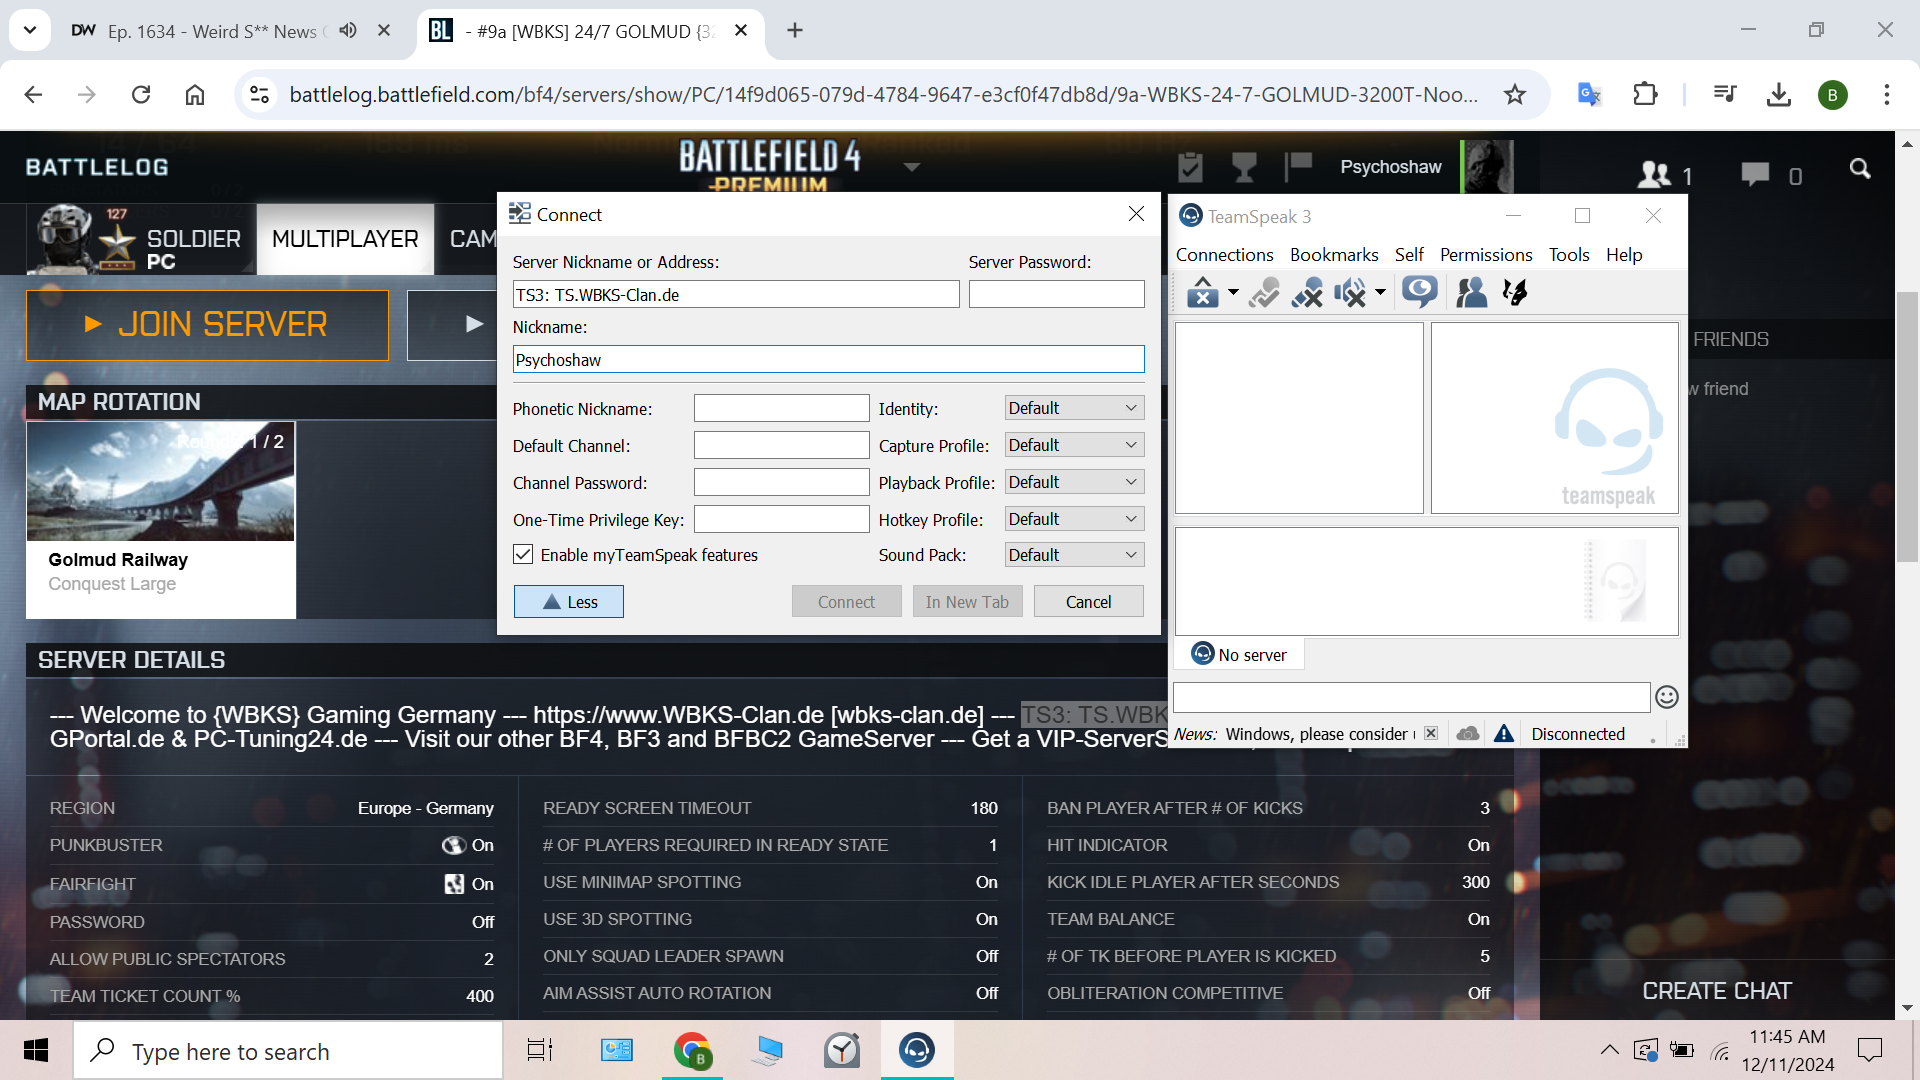Open the Capture Profile dropdown
Screen dimensions: 1920x1080
click(1074, 445)
